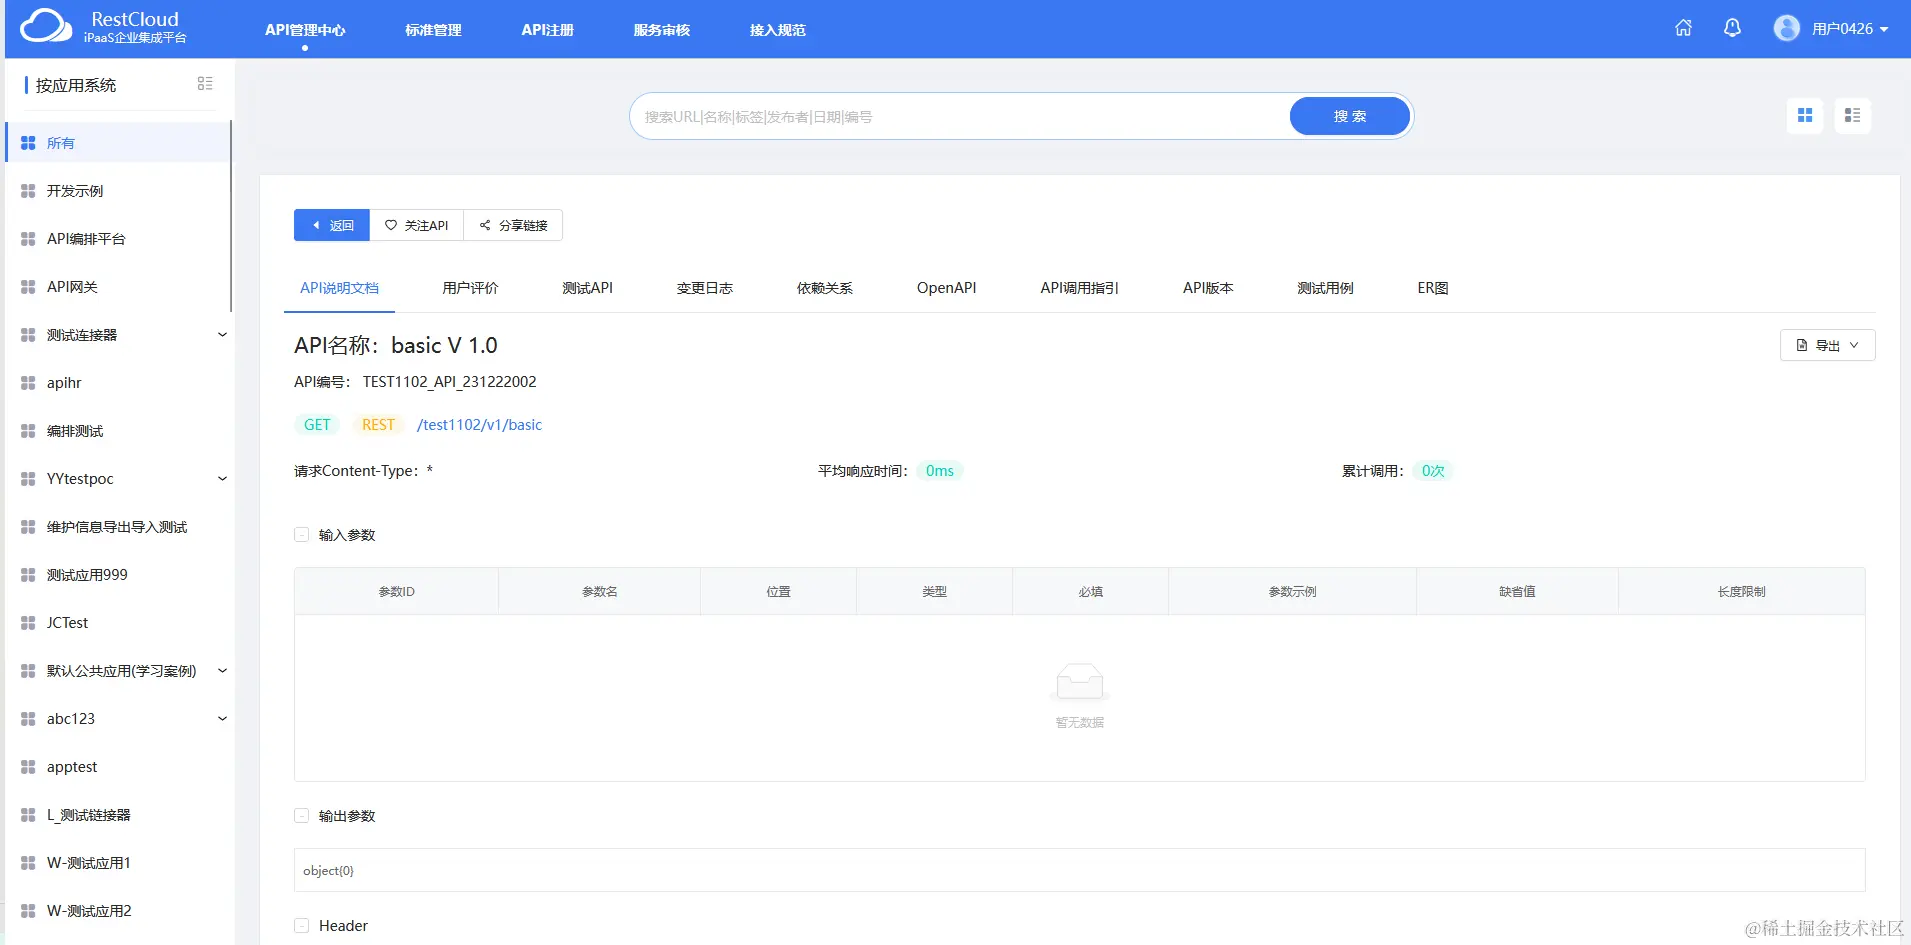Click the 返回 back button
The width and height of the screenshot is (1911, 945).
(x=332, y=225)
